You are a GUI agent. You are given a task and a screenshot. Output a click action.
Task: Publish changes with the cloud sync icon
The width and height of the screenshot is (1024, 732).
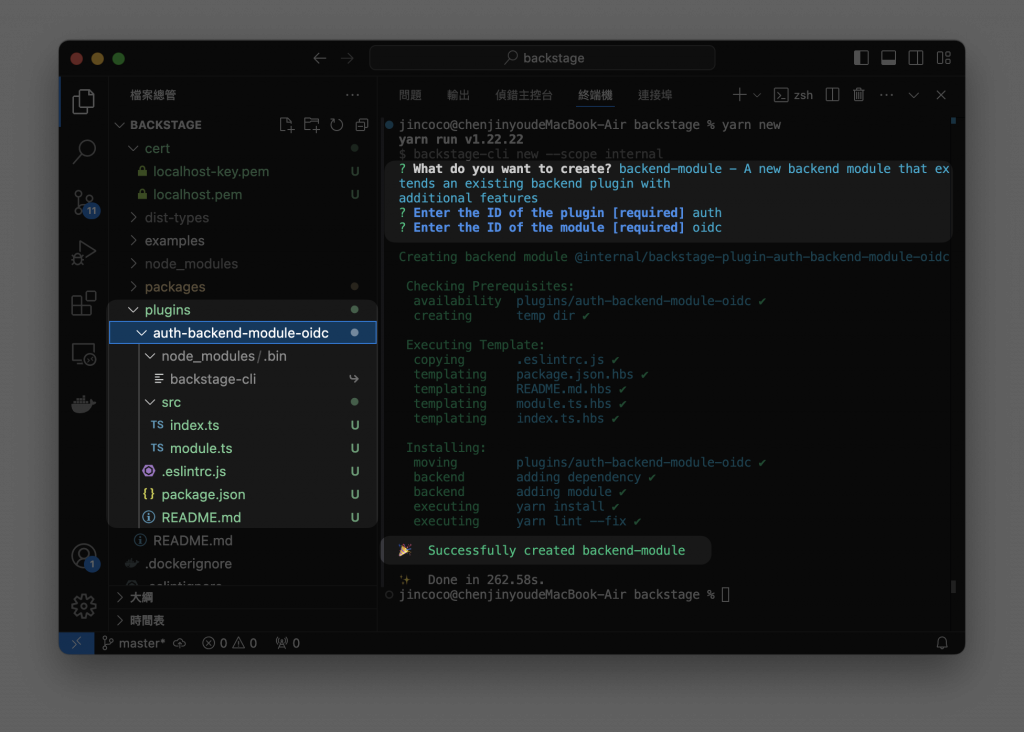(180, 643)
